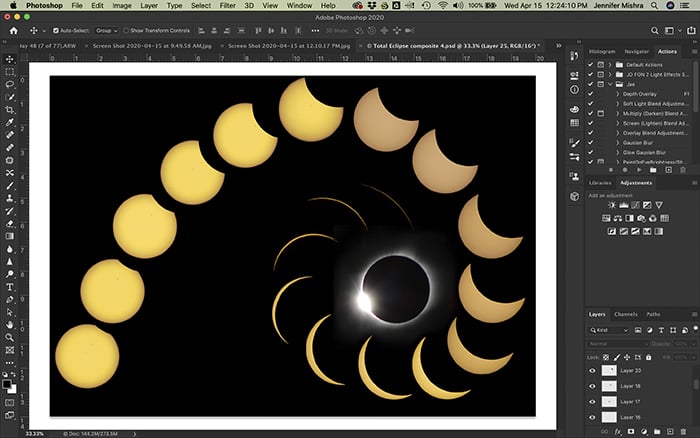The width and height of the screenshot is (700, 438).
Task: Toggle Default Actions checkmark
Action: (x=591, y=65)
